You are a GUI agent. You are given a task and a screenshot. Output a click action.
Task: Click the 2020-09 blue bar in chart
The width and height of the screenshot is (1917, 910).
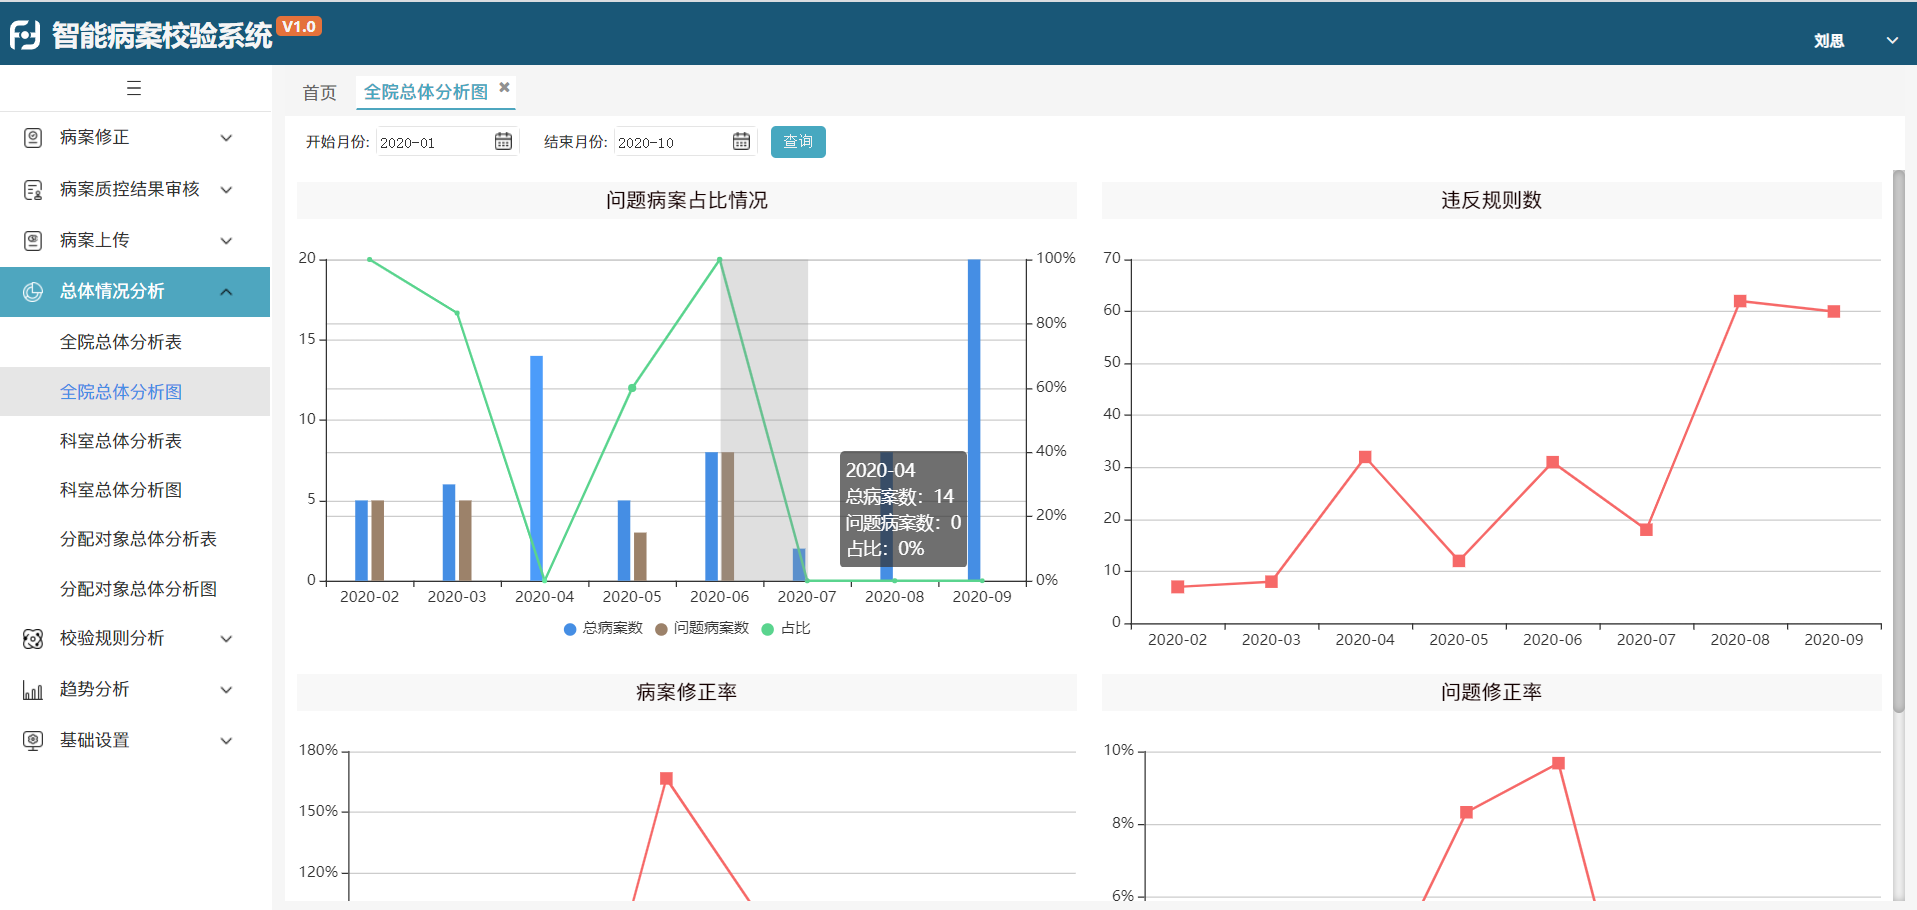point(974,420)
